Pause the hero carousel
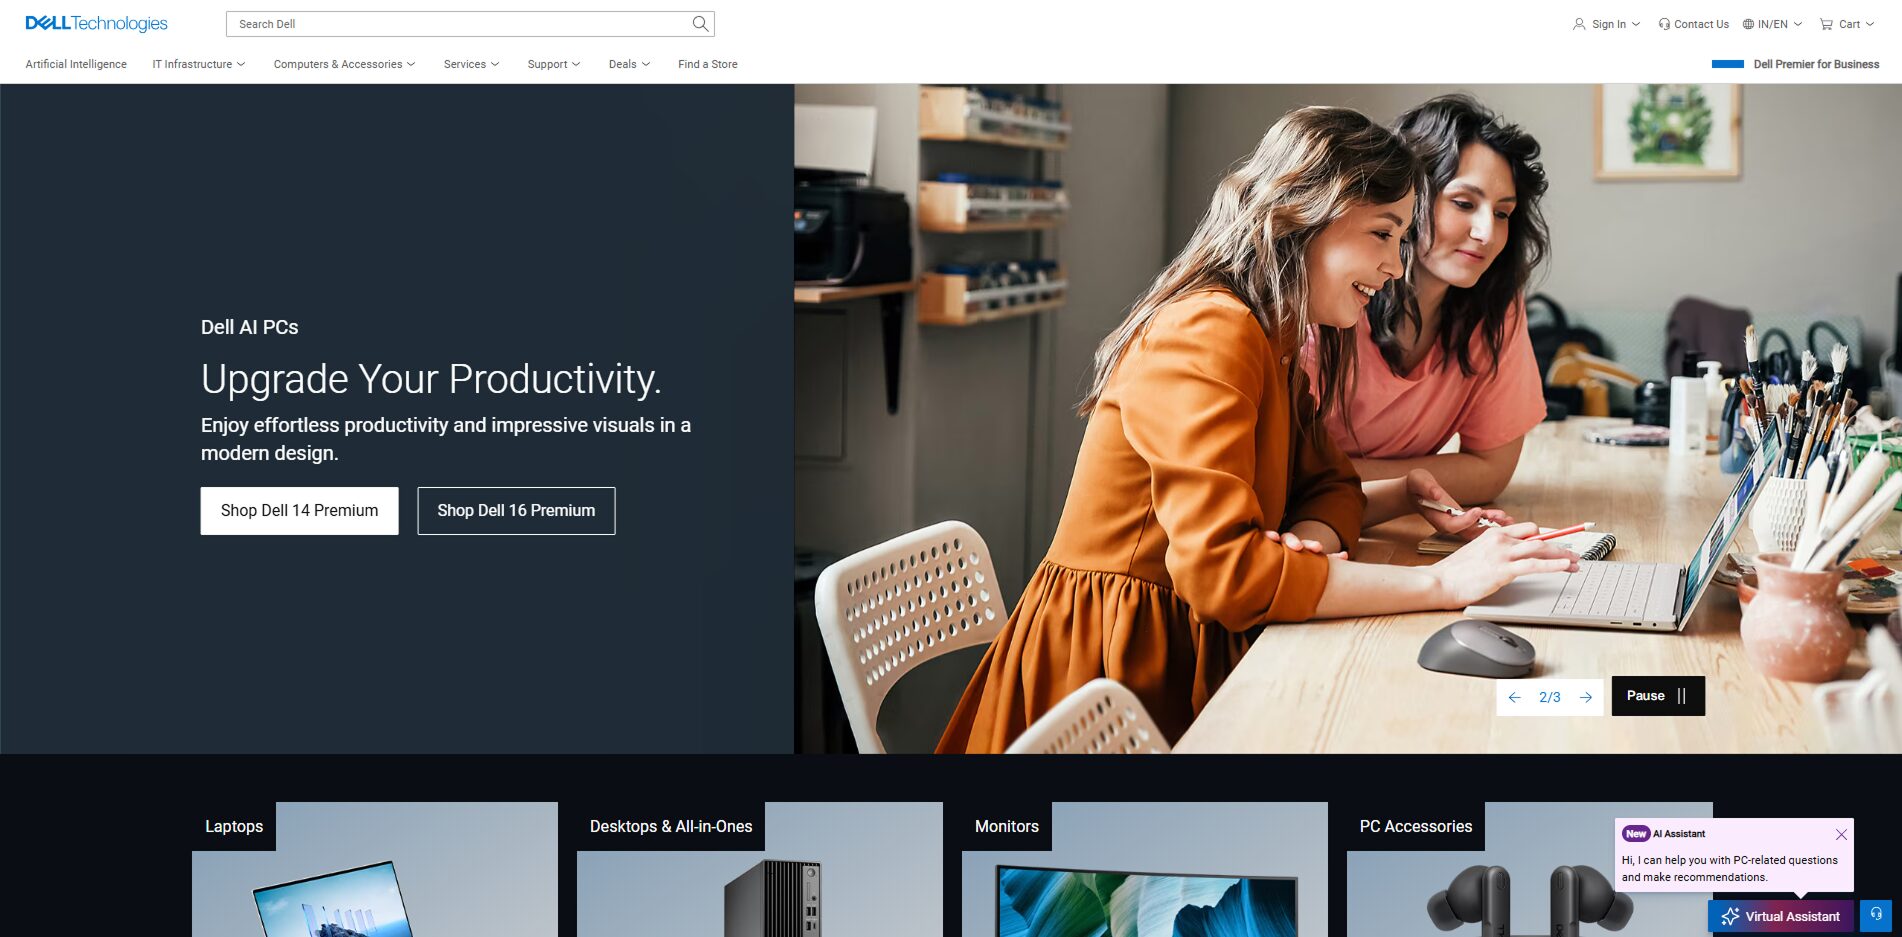 (x=1657, y=696)
